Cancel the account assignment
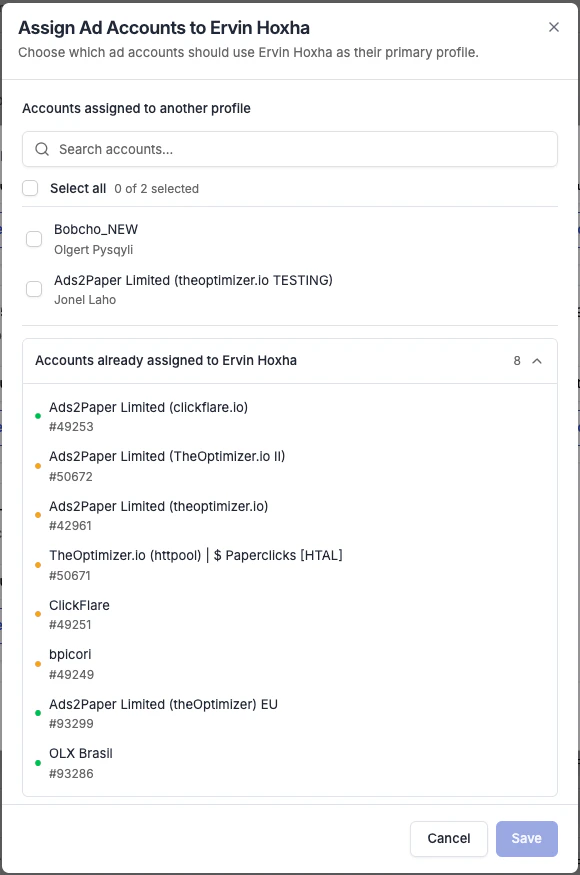This screenshot has width=580, height=875. [x=449, y=838]
